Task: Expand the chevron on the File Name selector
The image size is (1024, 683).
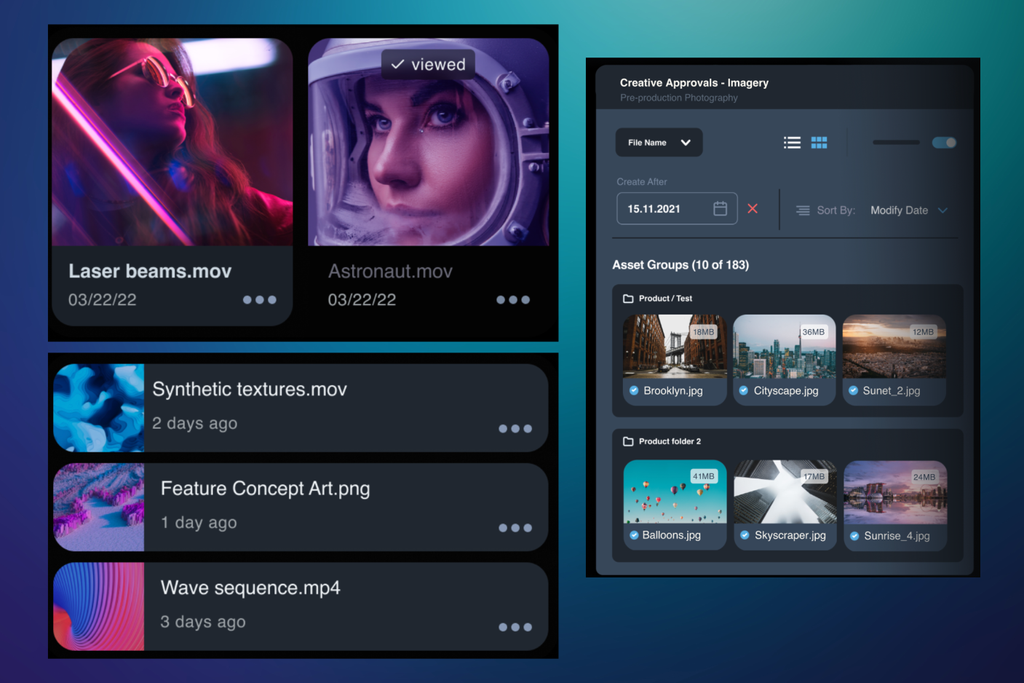Action: click(686, 142)
